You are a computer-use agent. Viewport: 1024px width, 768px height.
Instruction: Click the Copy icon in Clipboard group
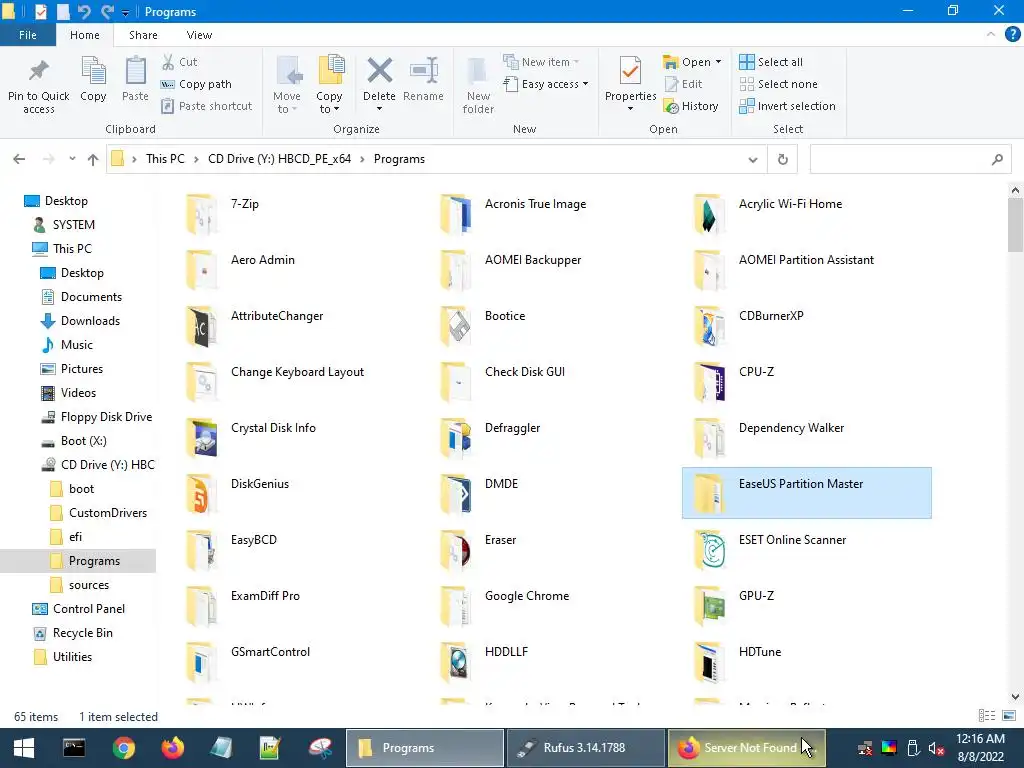point(93,71)
